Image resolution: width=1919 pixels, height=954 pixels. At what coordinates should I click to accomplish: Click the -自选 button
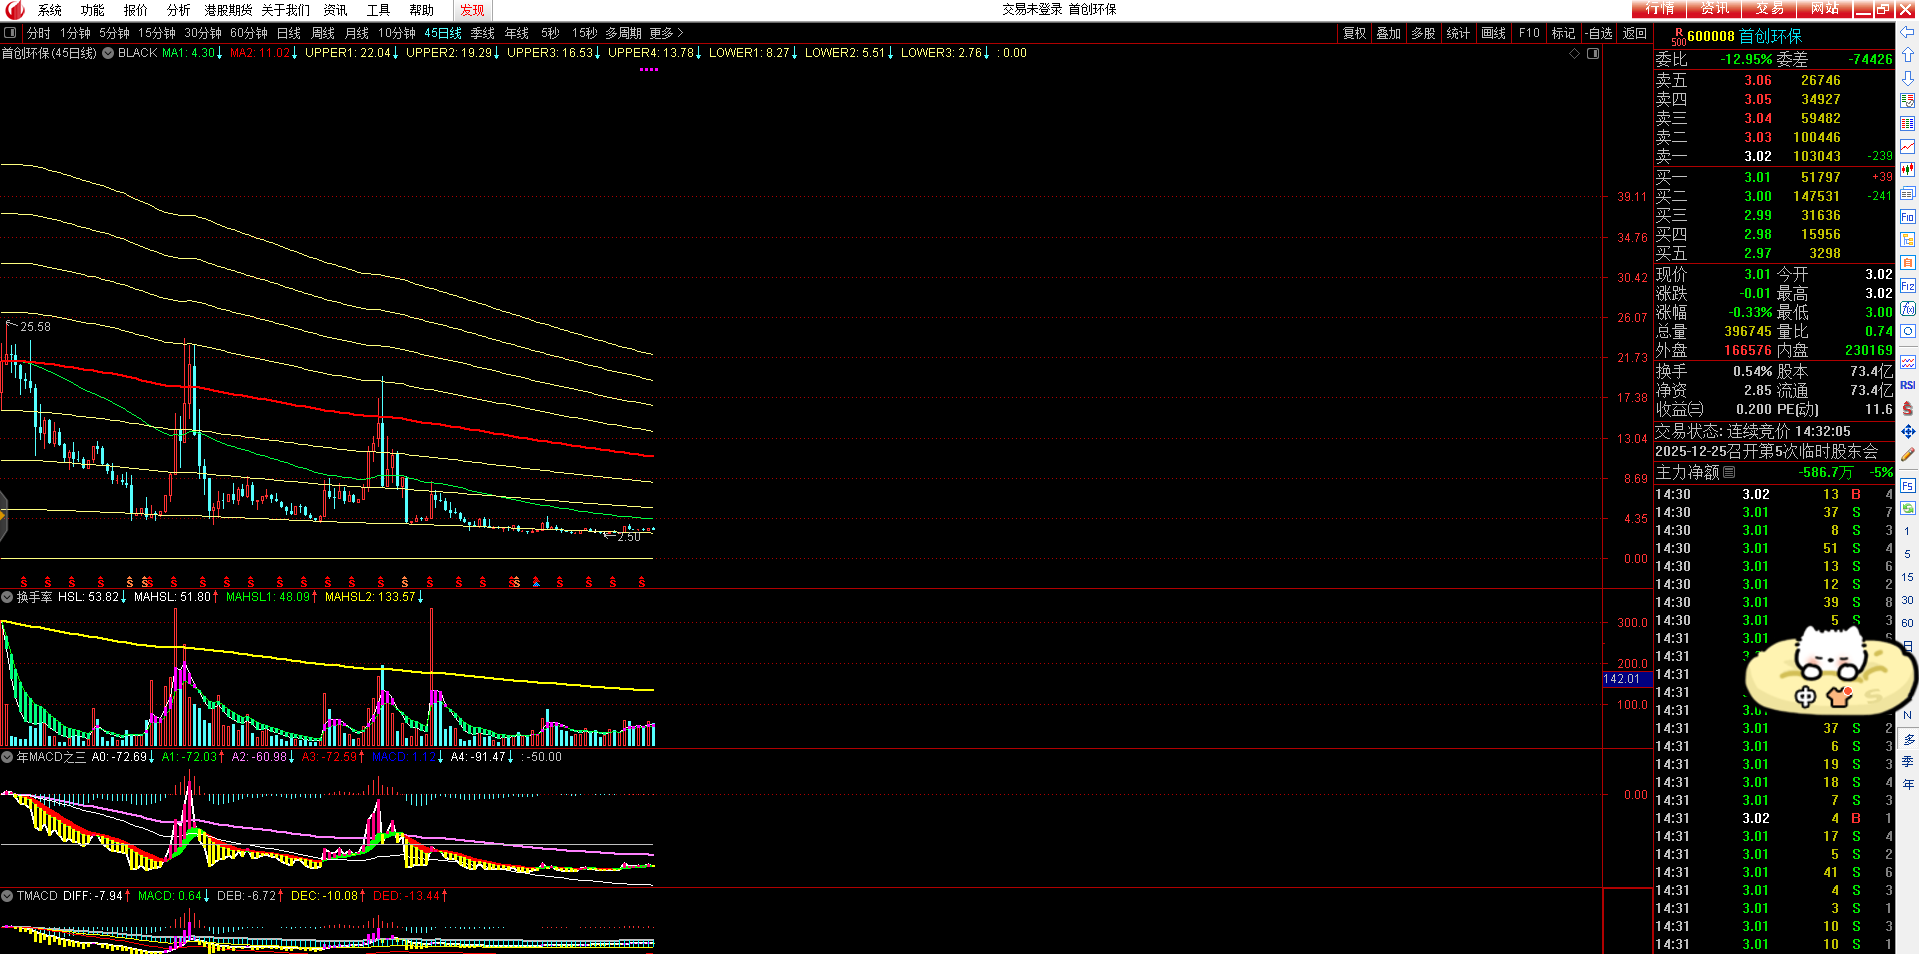(1599, 33)
